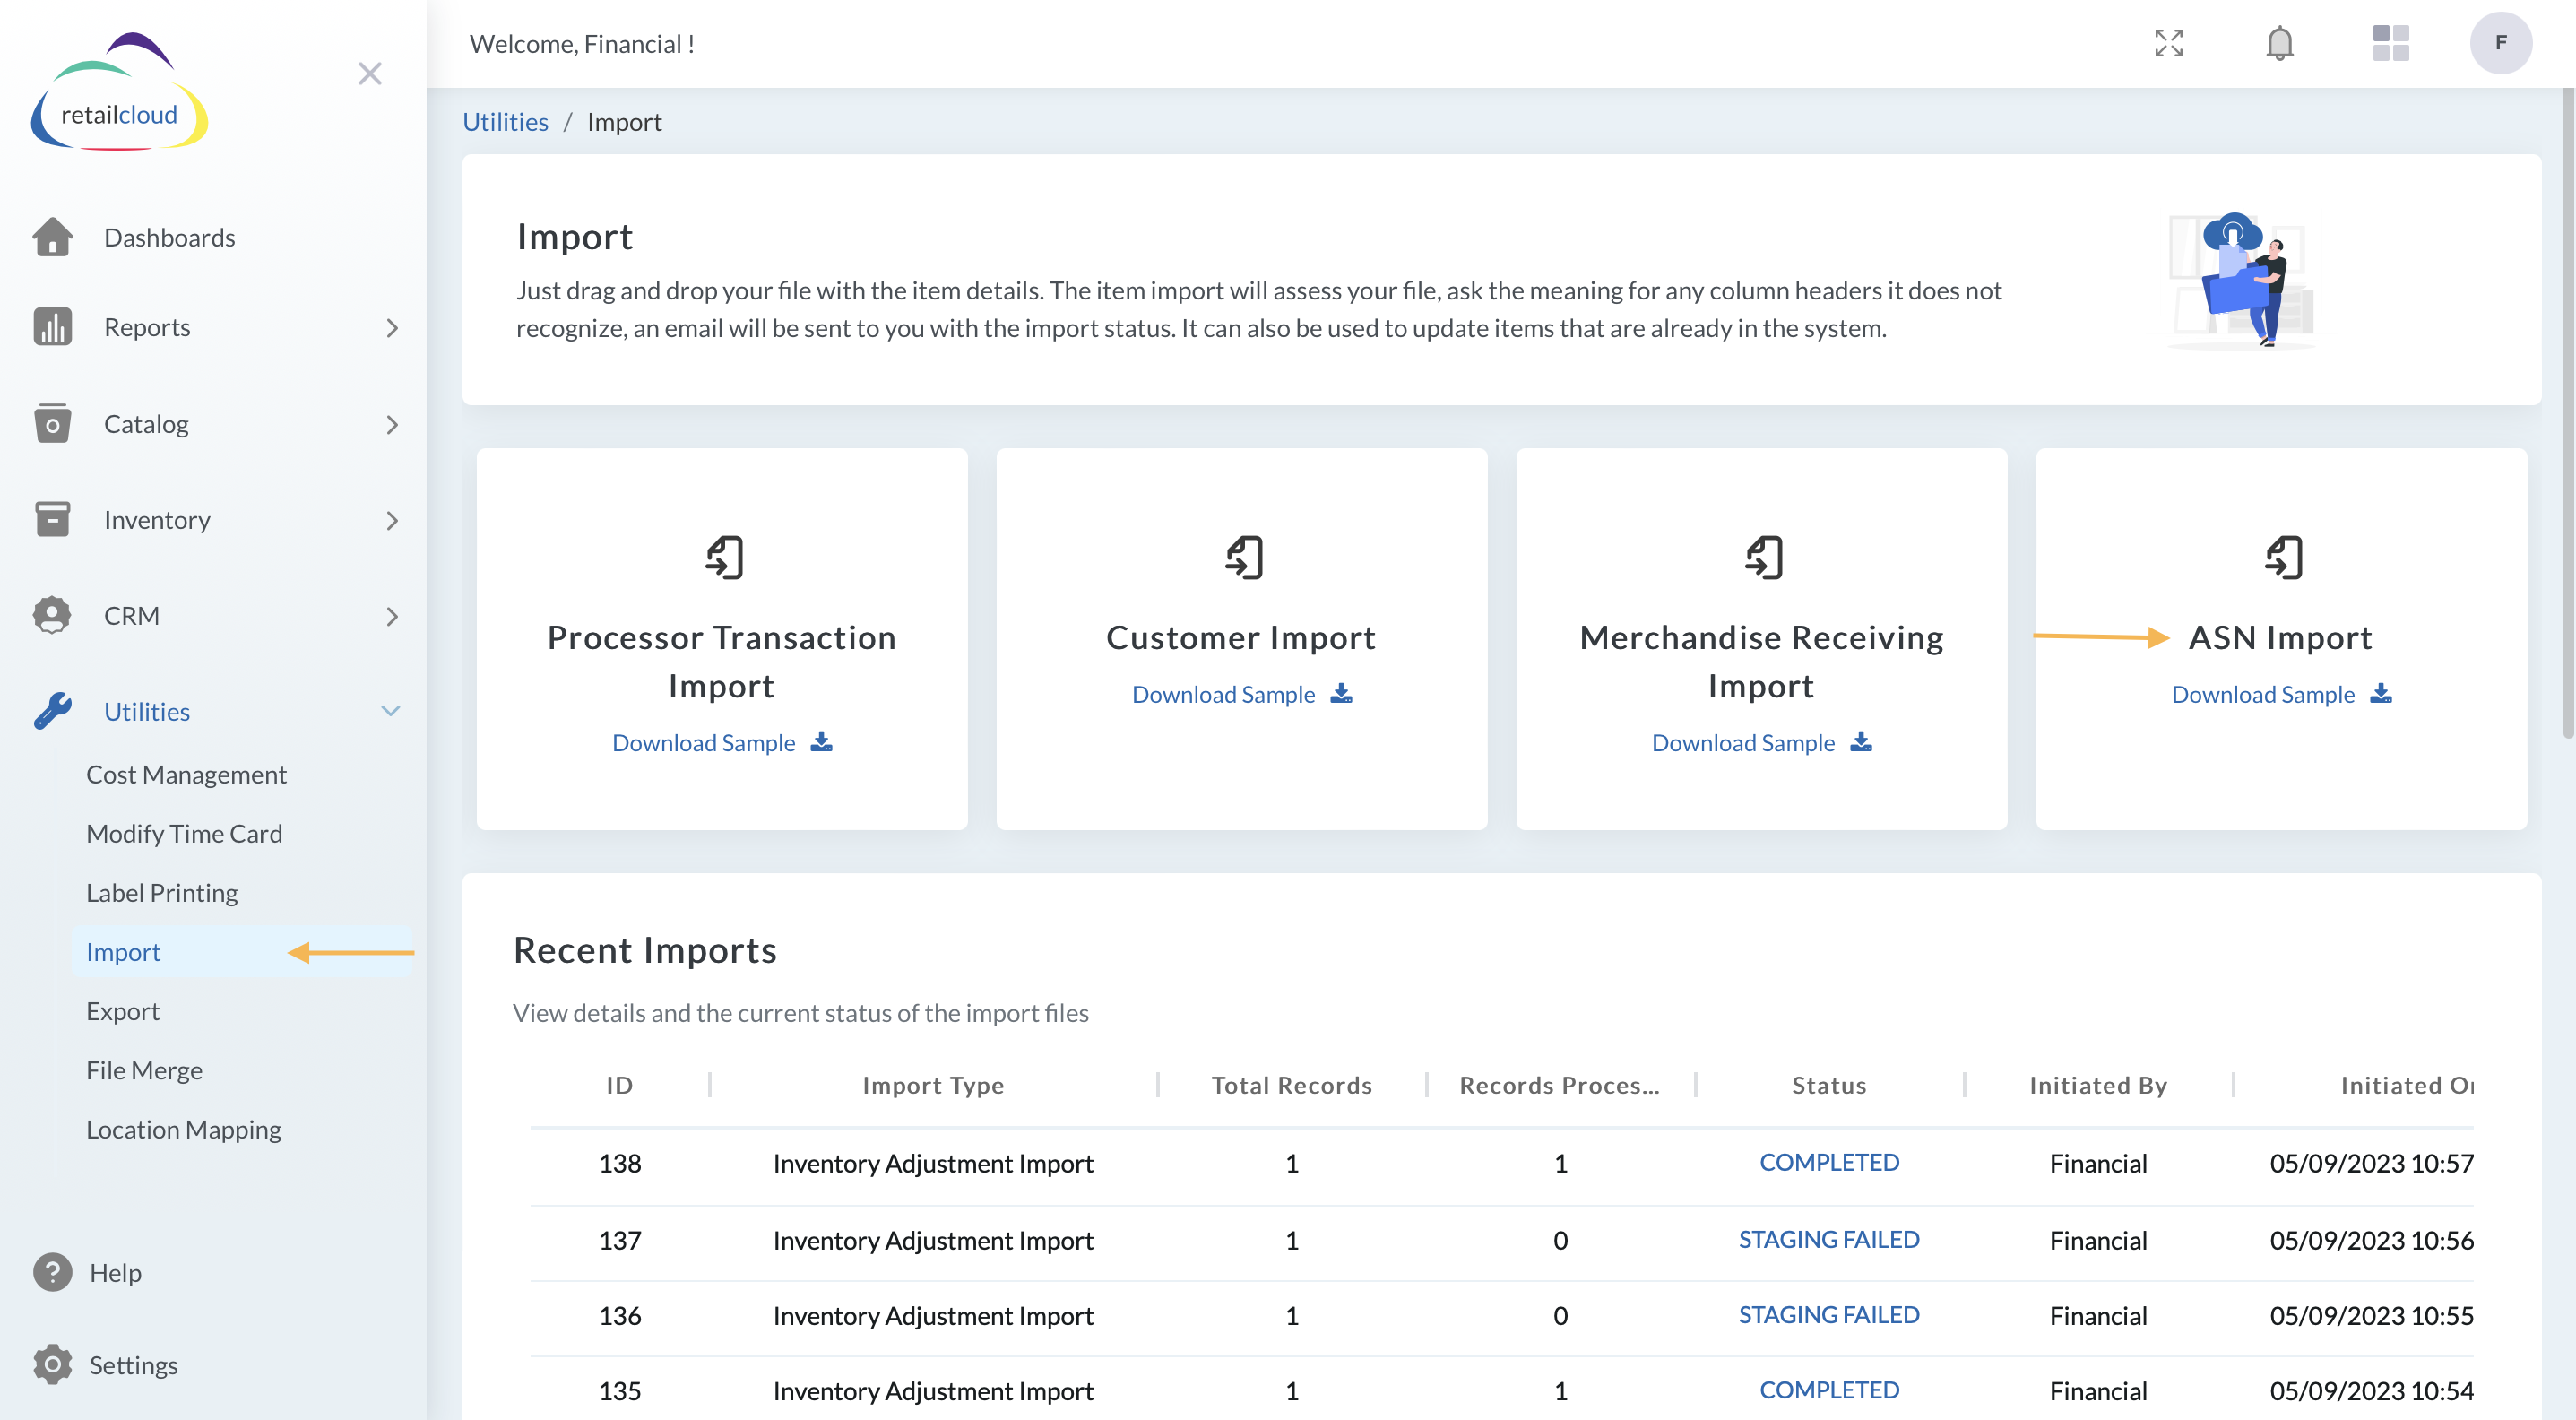The image size is (2576, 1420).
Task: Click STAGING FAILED status for import 136
Action: [x=1829, y=1314]
